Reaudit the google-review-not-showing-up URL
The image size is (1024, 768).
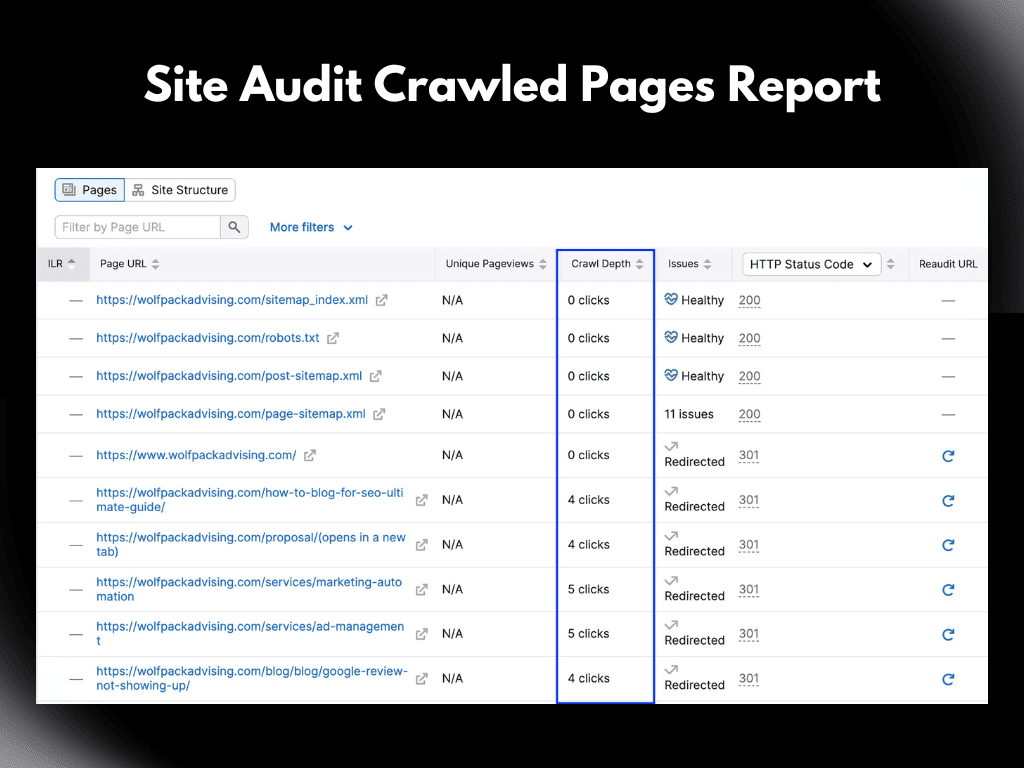[x=948, y=679]
